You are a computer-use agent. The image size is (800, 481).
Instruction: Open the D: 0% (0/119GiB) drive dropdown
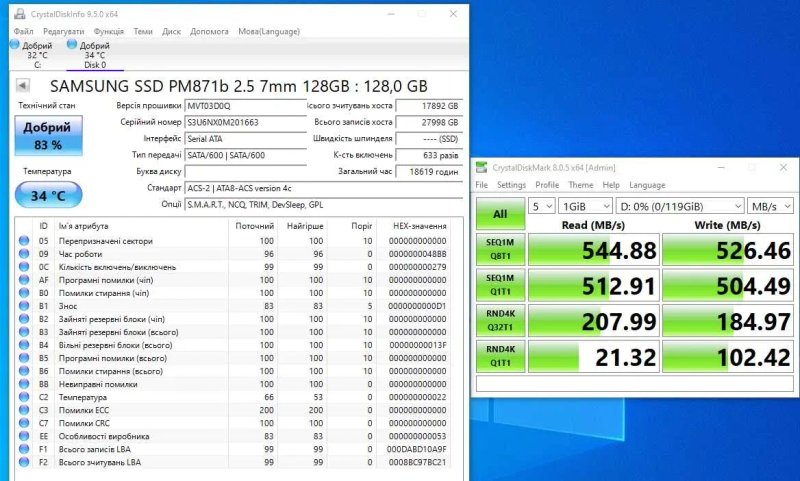[x=680, y=206]
